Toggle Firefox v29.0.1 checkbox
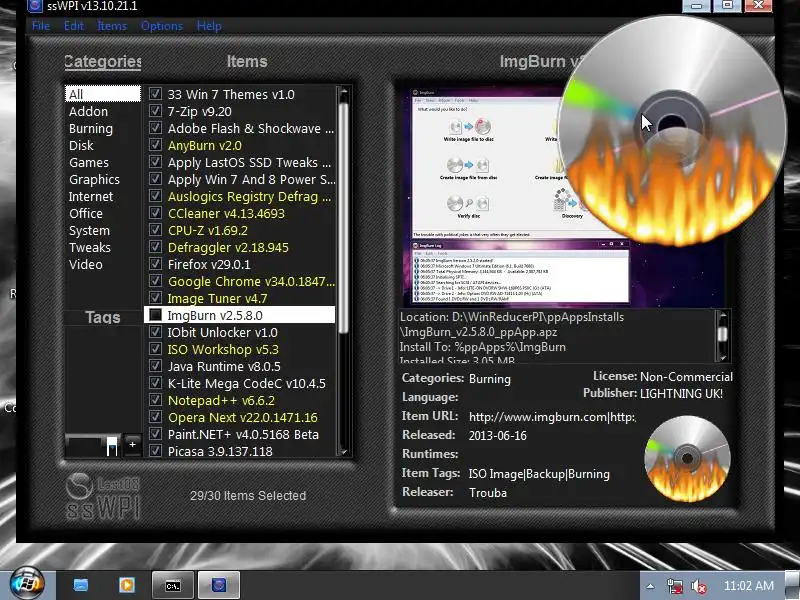 tap(156, 264)
